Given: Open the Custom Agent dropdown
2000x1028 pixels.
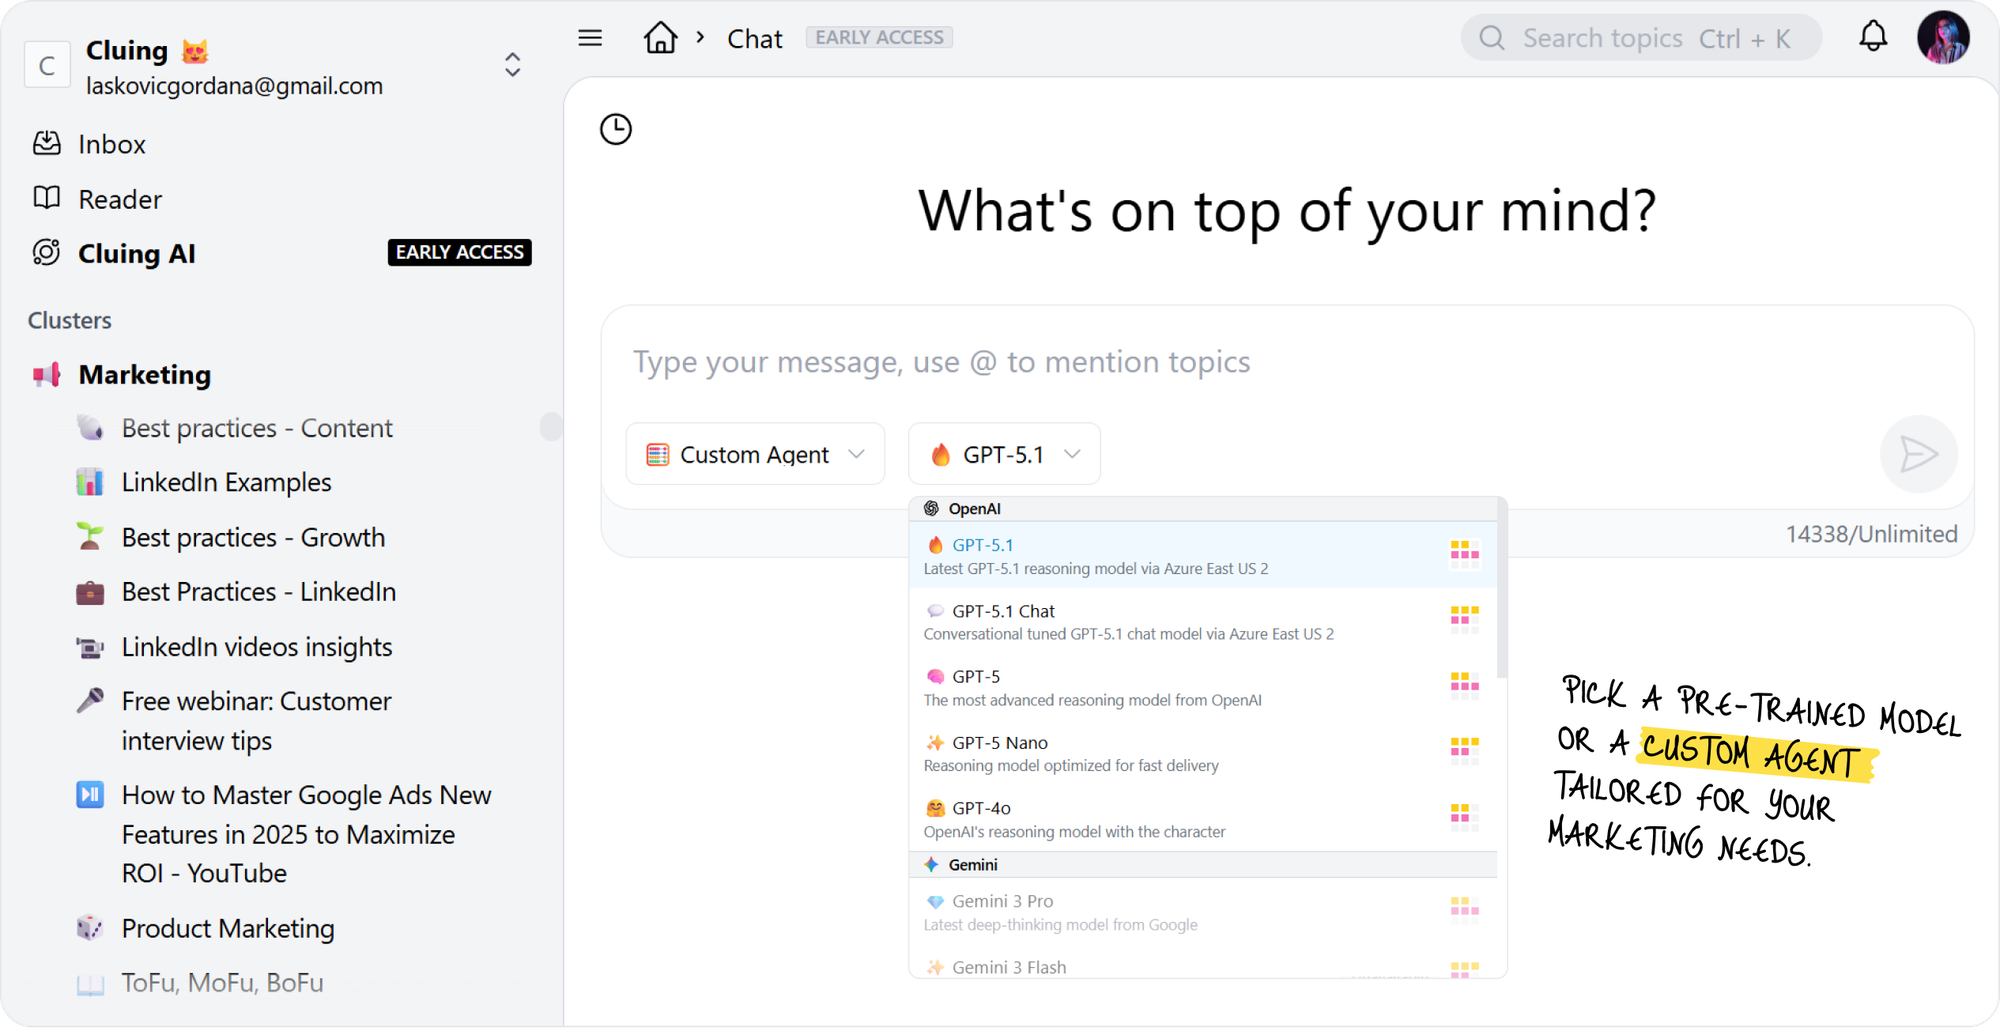Looking at the screenshot, I should pyautogui.click(x=755, y=454).
